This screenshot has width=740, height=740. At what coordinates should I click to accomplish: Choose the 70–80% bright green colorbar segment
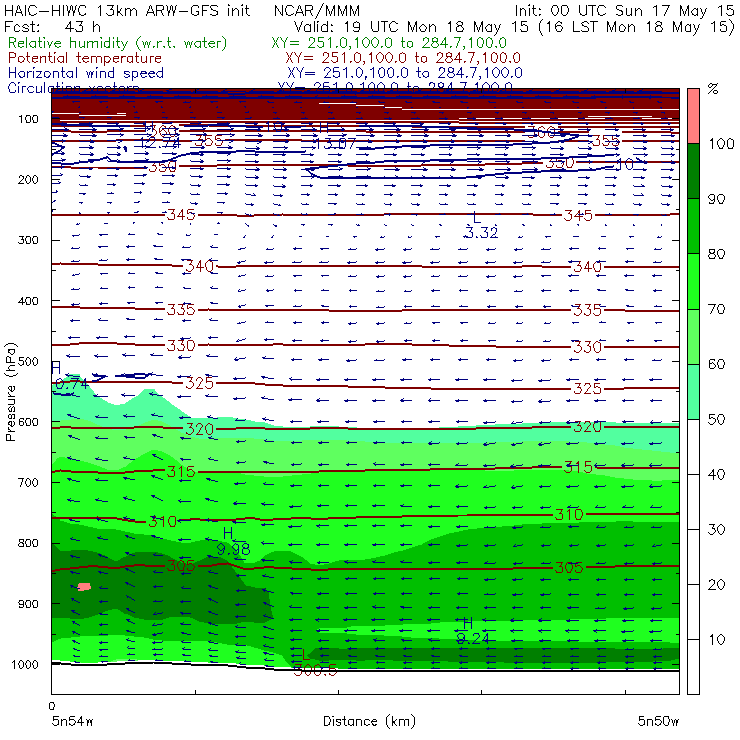click(693, 281)
